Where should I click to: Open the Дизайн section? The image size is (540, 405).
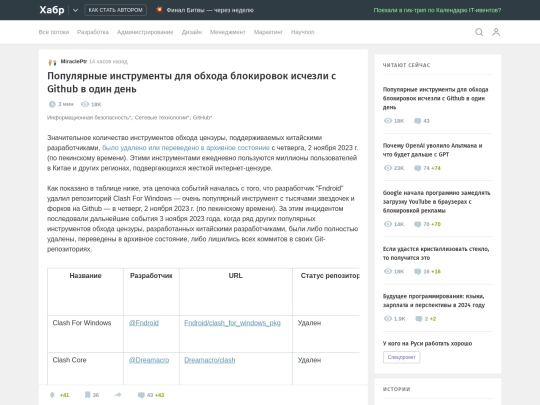click(192, 32)
